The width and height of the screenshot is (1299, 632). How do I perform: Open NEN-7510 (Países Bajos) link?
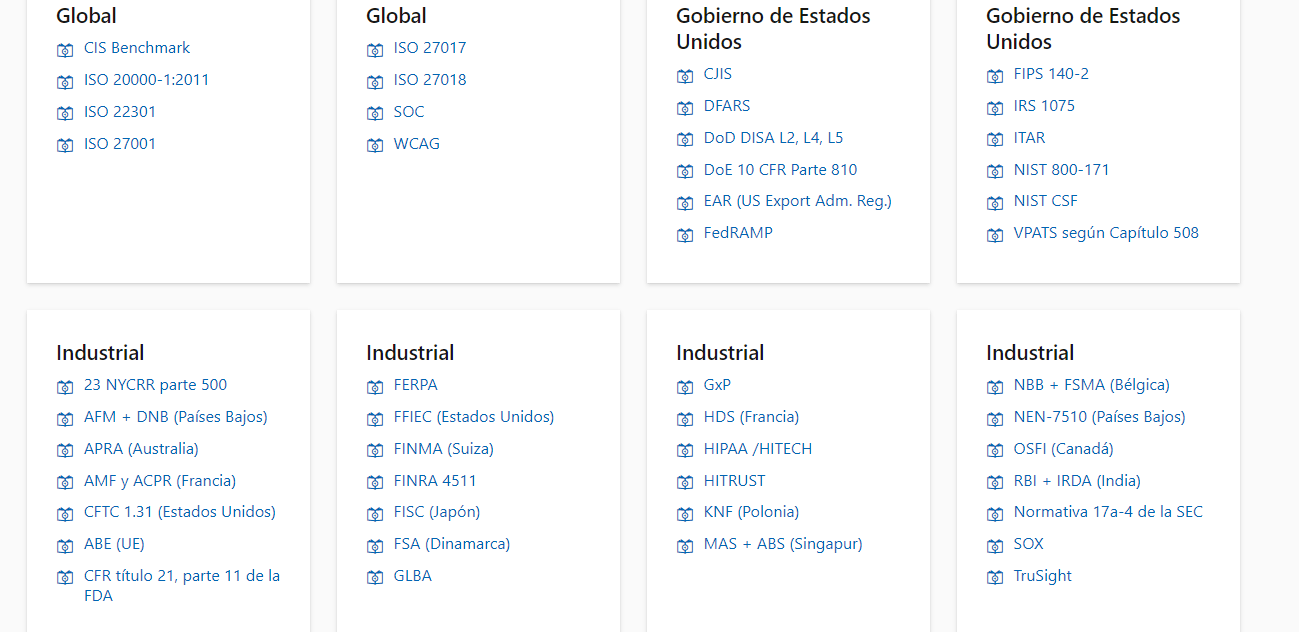click(x=1100, y=417)
